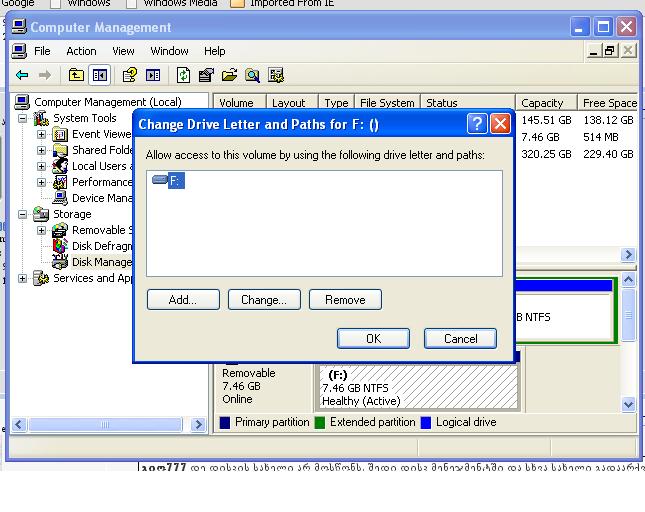The image size is (645, 512).
Task: Select Computer Management (Local) root node
Action: pyautogui.click(x=108, y=102)
